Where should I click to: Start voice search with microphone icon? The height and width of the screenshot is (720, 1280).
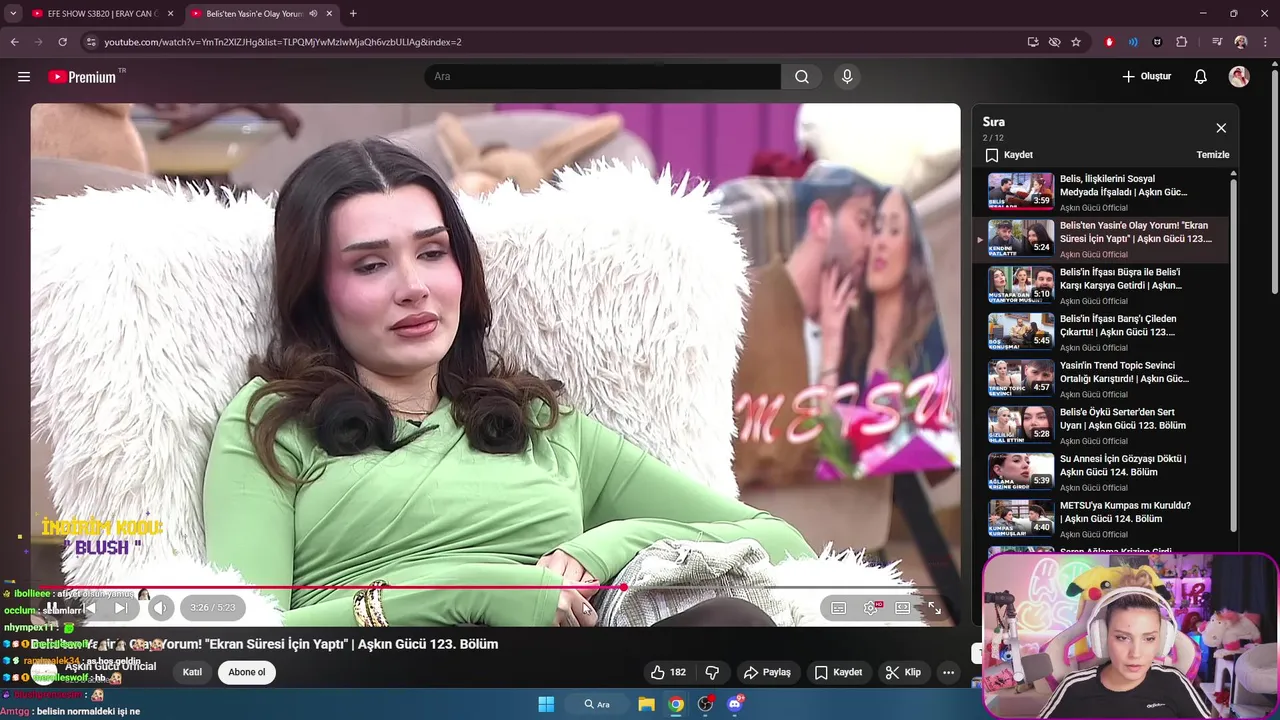click(847, 77)
